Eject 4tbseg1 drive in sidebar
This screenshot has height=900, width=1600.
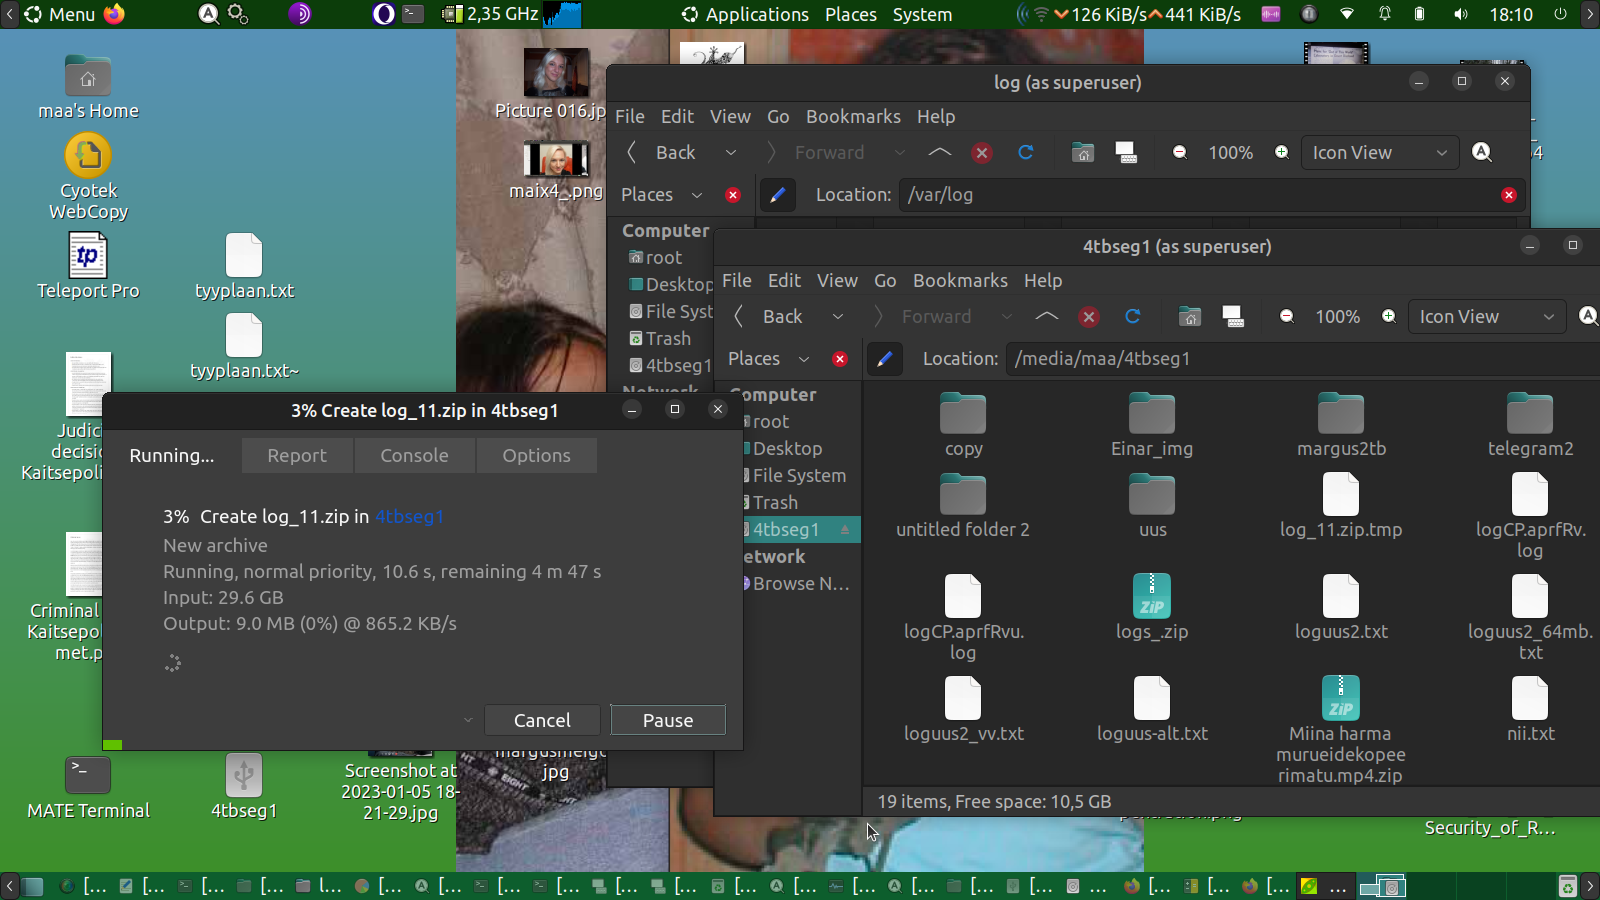pos(845,530)
